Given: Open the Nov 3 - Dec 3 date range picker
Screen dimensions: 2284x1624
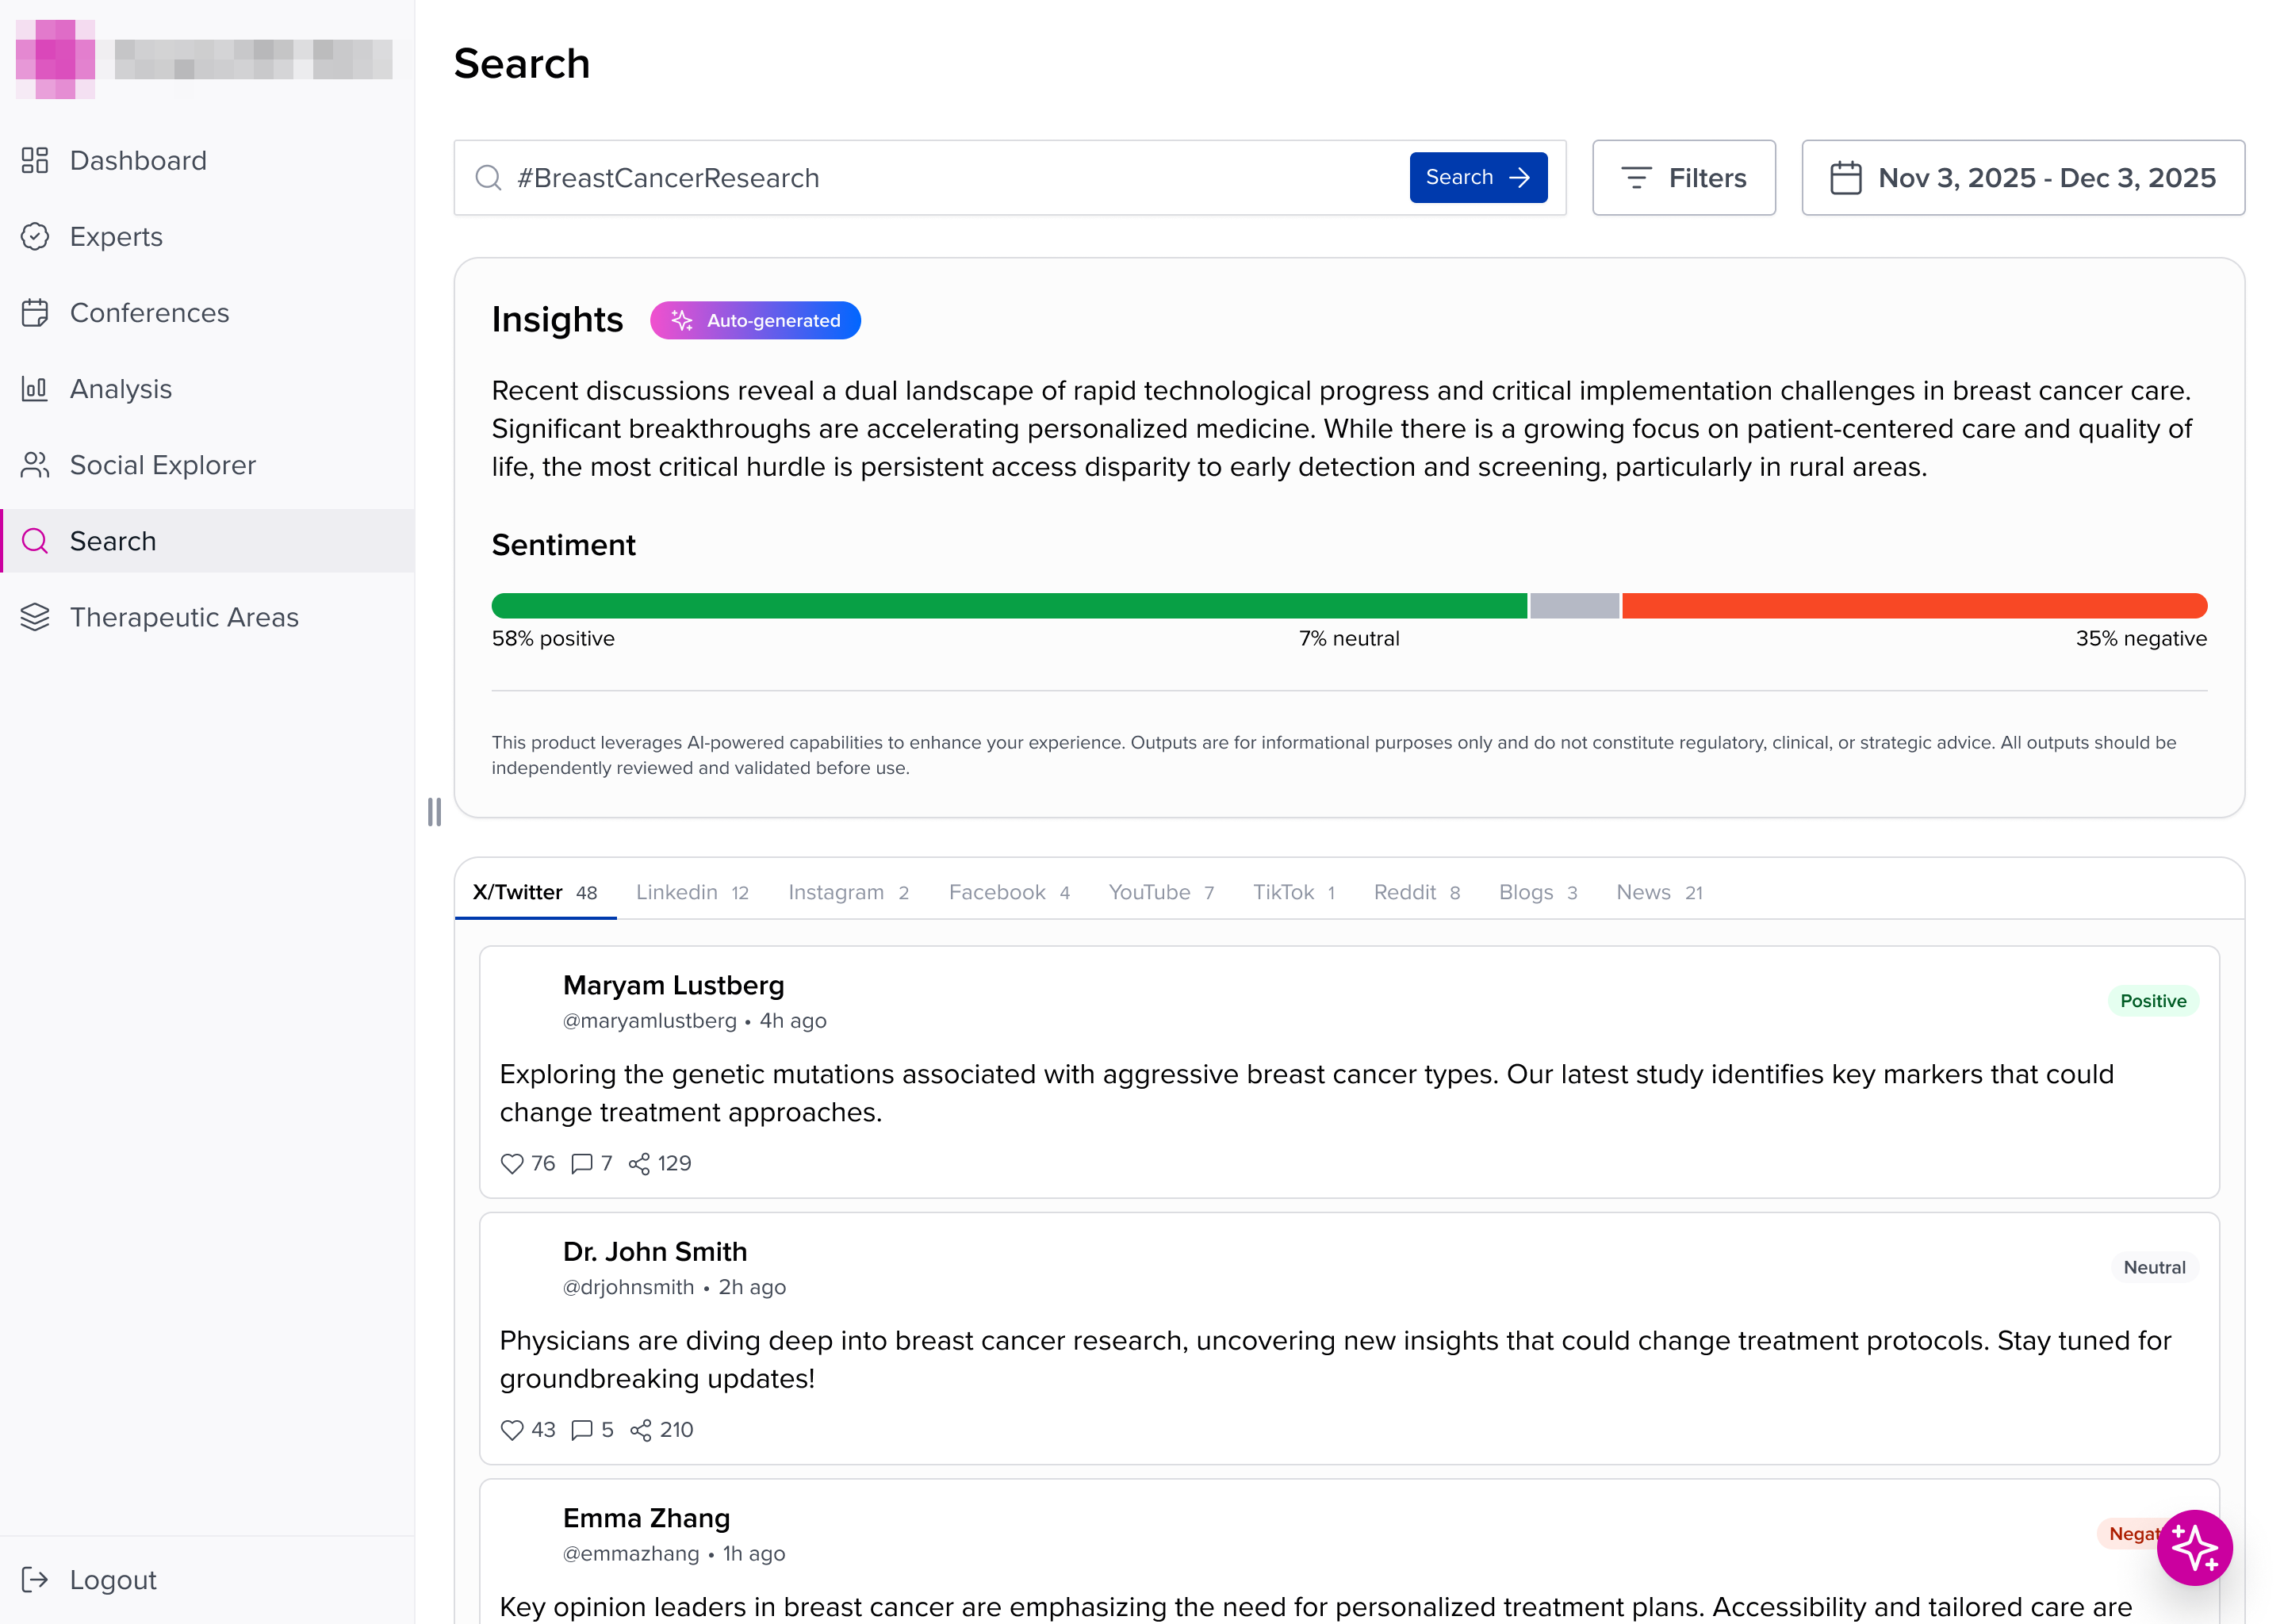Looking at the screenshot, I should tap(2023, 177).
